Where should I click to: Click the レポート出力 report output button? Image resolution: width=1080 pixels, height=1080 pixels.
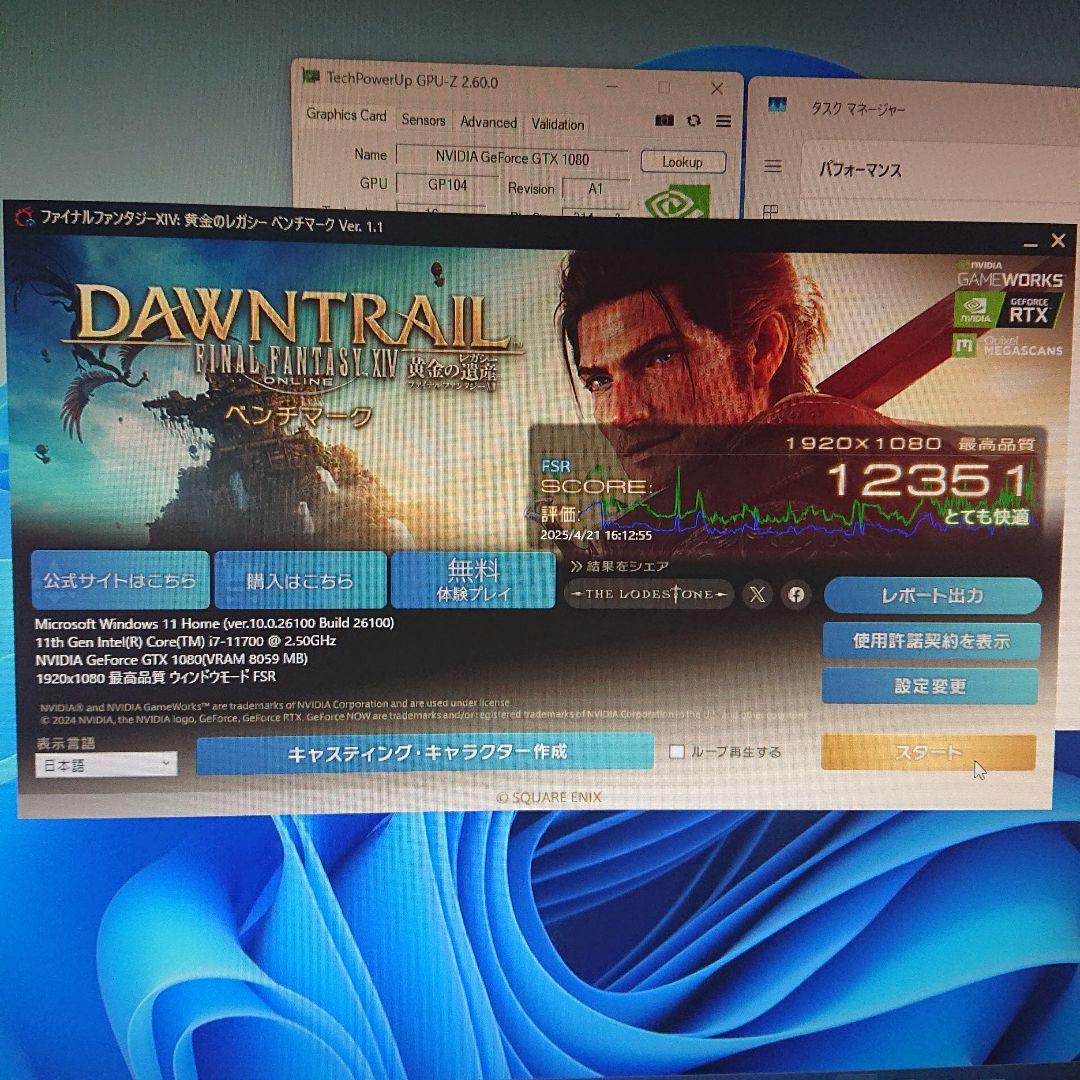point(932,596)
